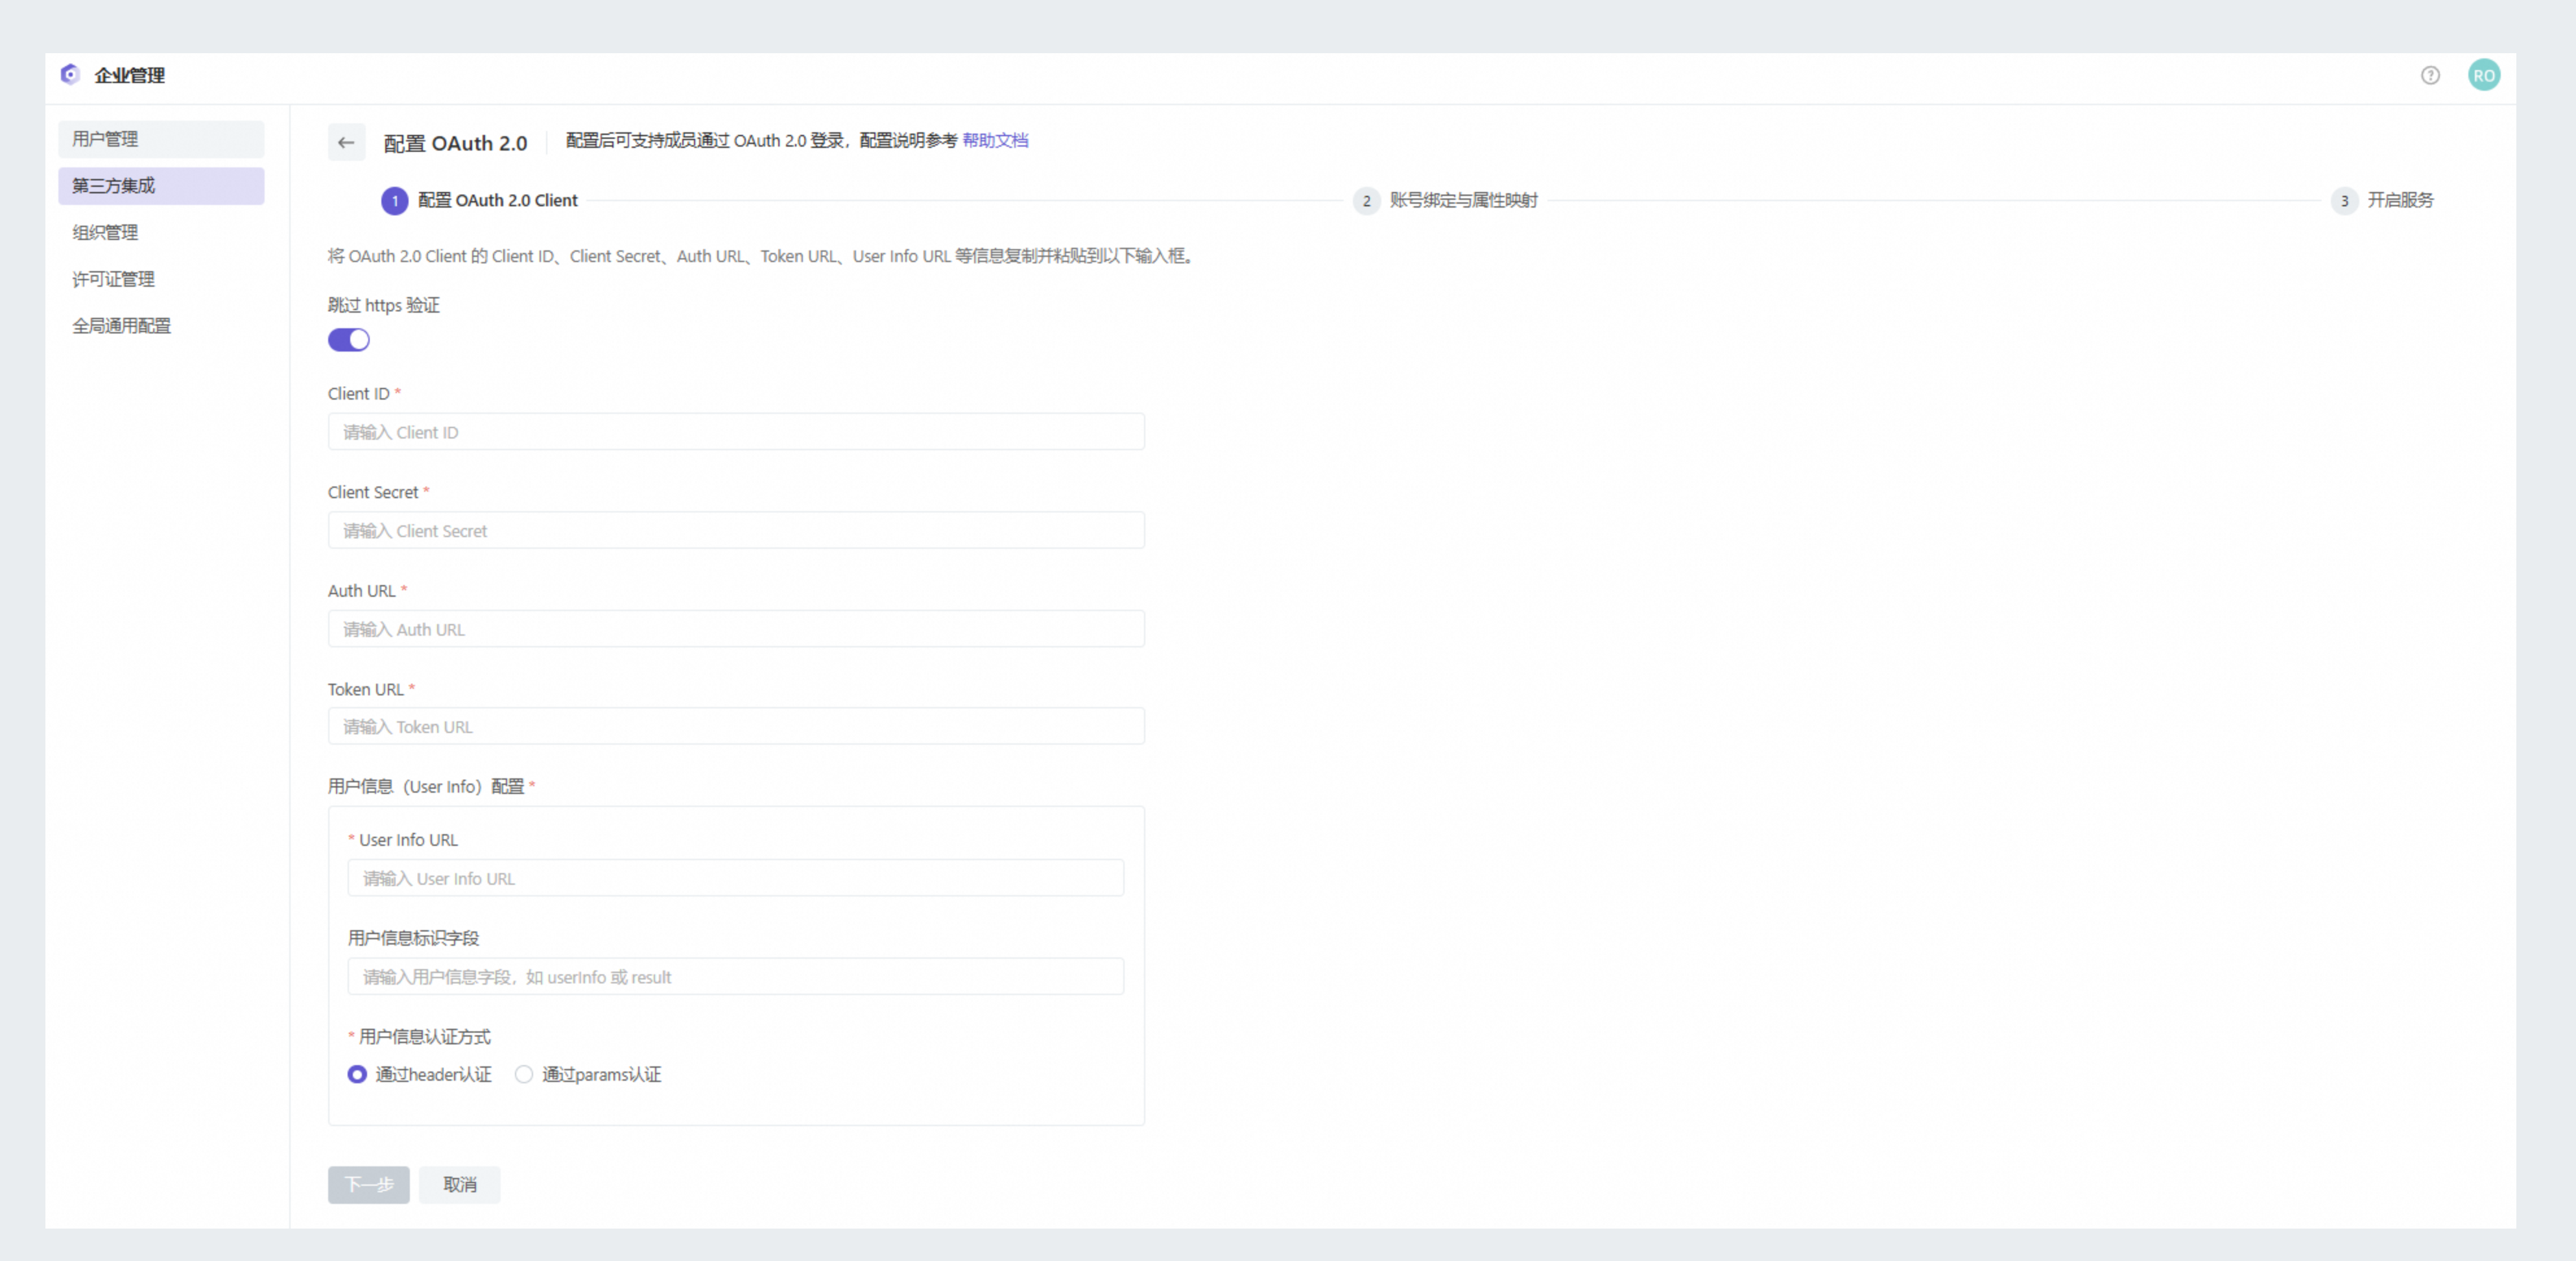The height and width of the screenshot is (1261, 2576).
Task: Open 许可证管理 in the sidebar
Action: (161, 279)
